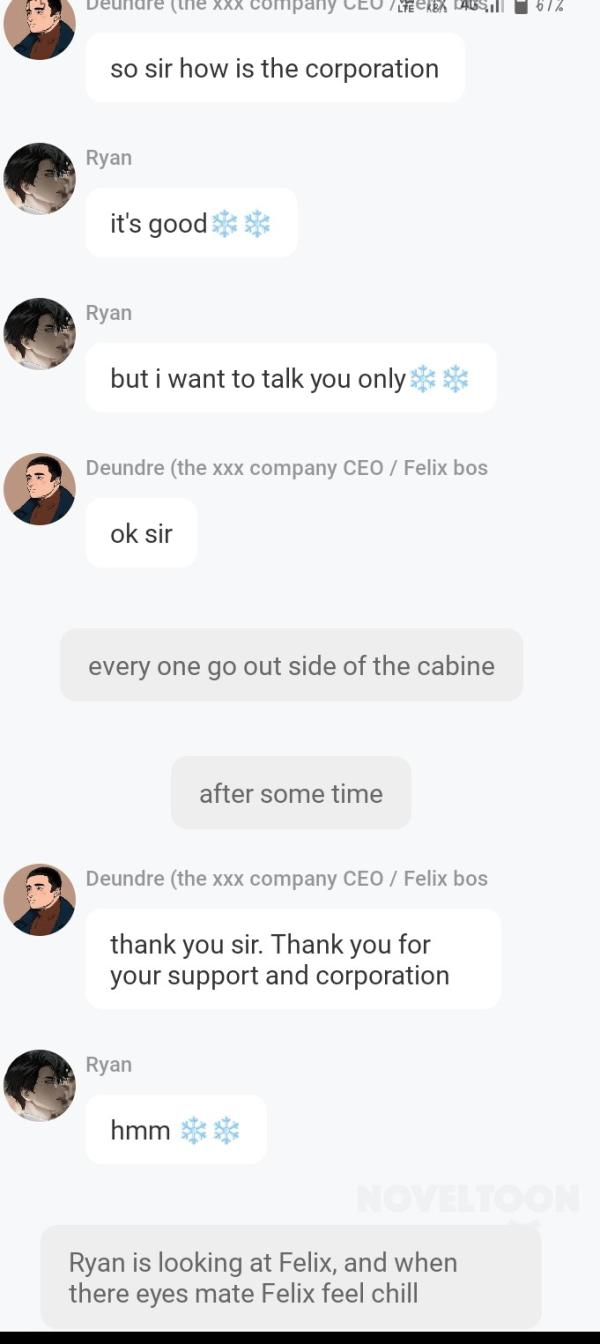Select the "ok sir" message bubble

(141, 533)
